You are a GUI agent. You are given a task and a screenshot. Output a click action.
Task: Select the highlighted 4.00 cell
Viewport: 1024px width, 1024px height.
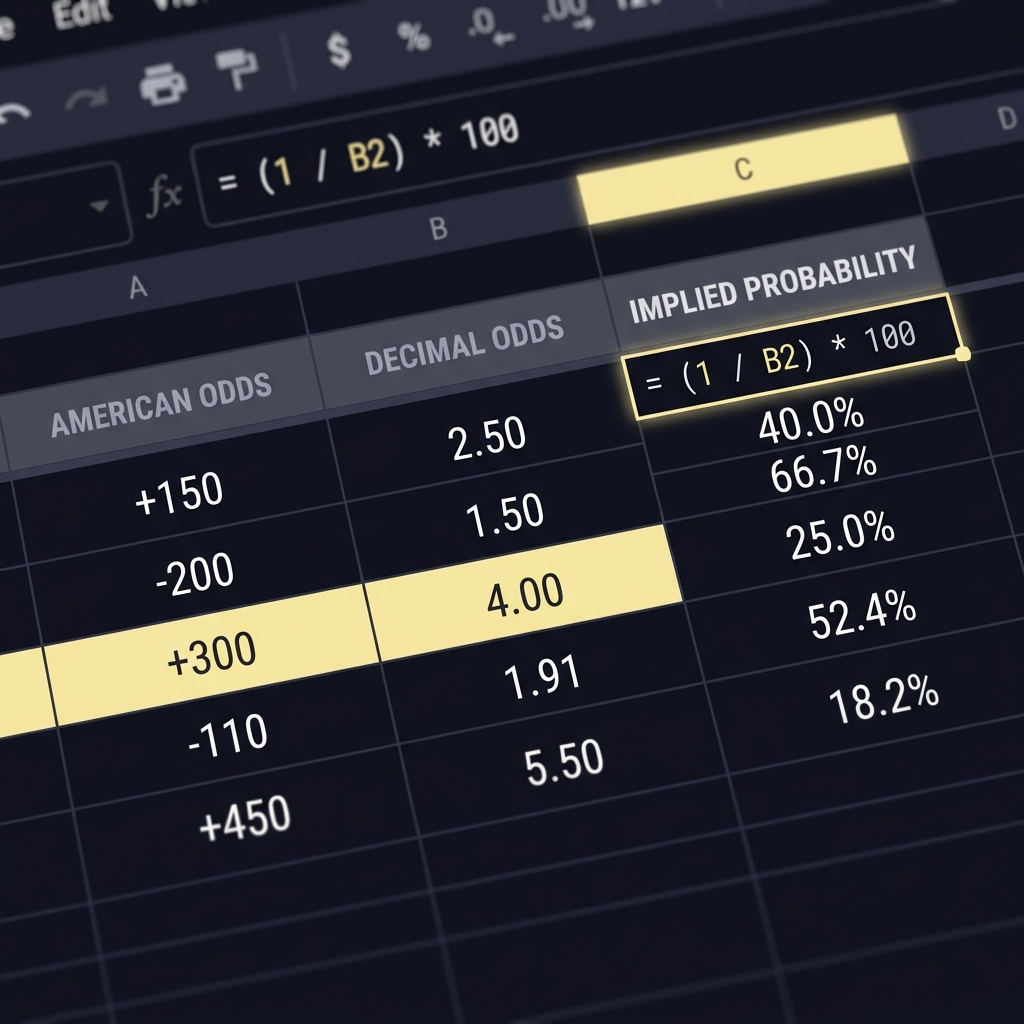click(x=524, y=594)
